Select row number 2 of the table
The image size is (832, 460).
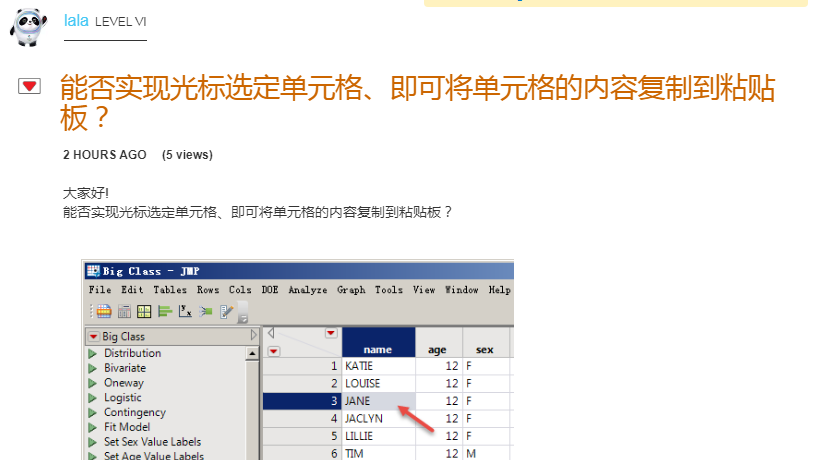pyautogui.click(x=302, y=384)
